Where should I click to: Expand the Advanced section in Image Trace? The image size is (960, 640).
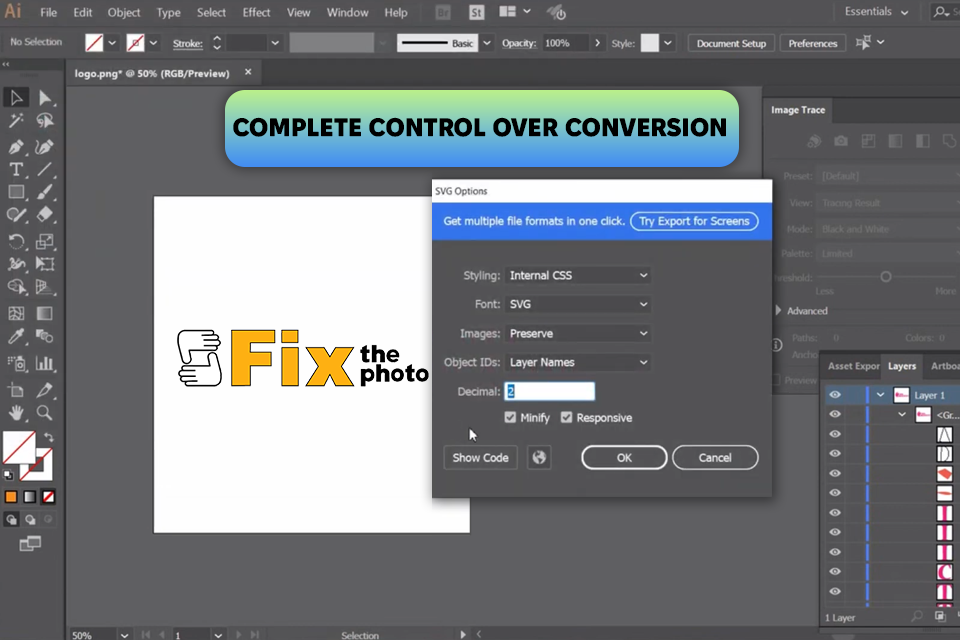(x=778, y=311)
